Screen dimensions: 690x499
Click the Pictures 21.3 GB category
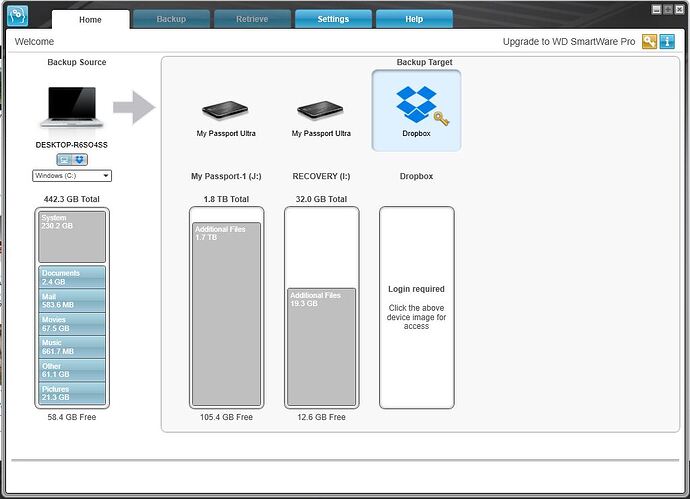(72, 393)
